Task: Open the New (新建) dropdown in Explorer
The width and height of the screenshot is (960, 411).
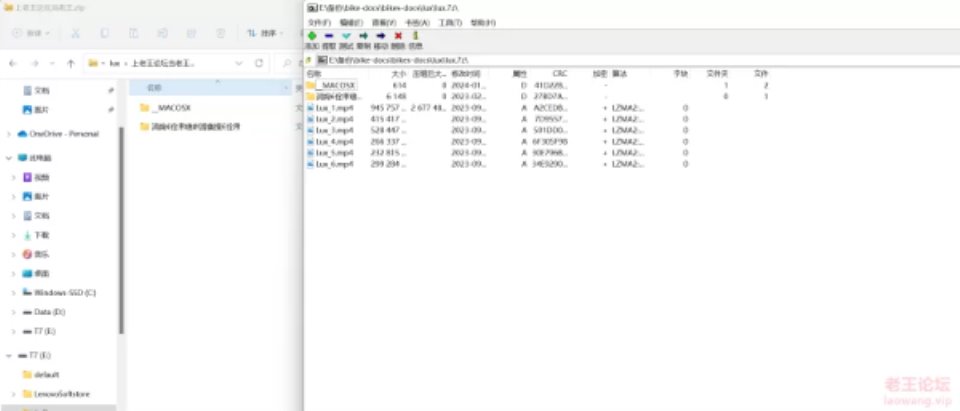Action: [x=31, y=33]
